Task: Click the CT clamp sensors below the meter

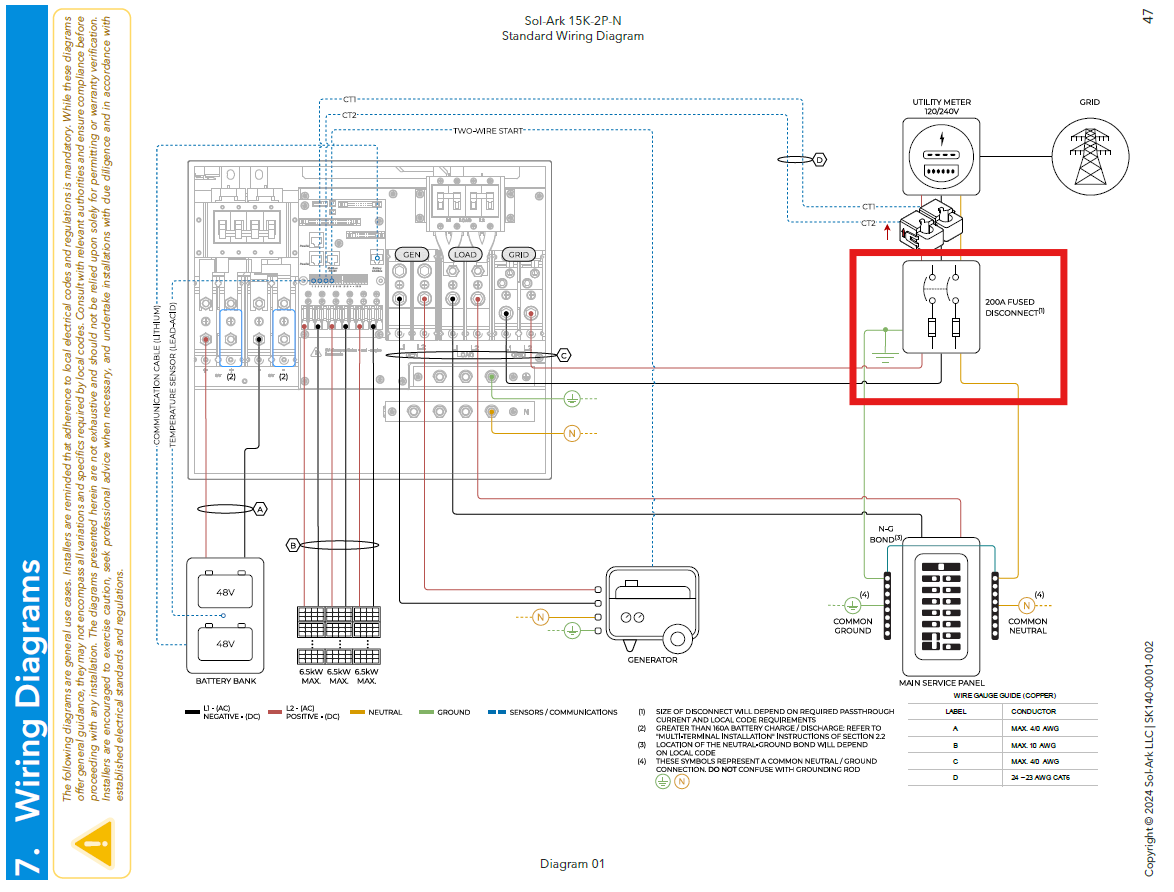Action: point(931,222)
